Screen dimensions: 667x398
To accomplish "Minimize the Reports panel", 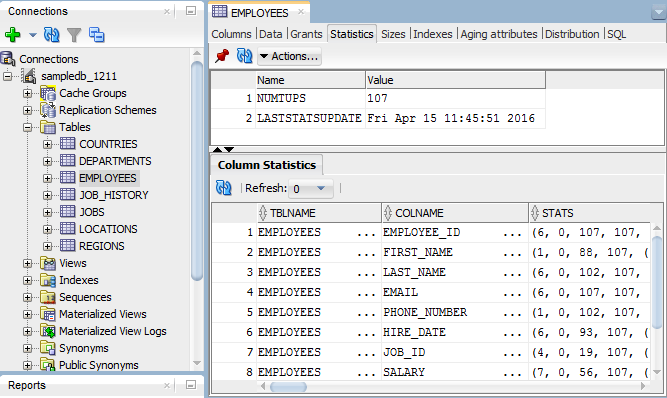I will click(x=191, y=385).
